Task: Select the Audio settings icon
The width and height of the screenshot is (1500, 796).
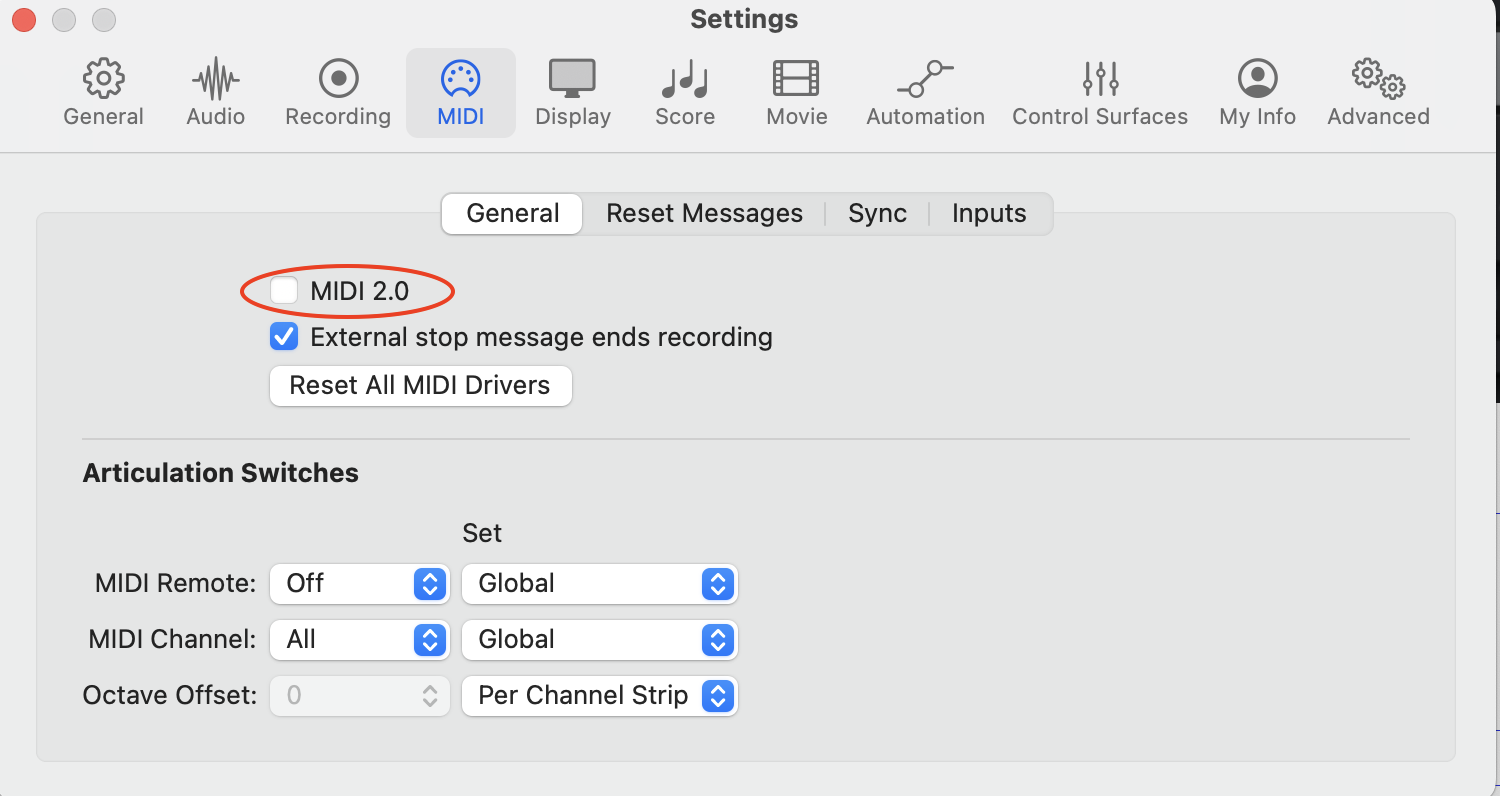Action: point(215,90)
